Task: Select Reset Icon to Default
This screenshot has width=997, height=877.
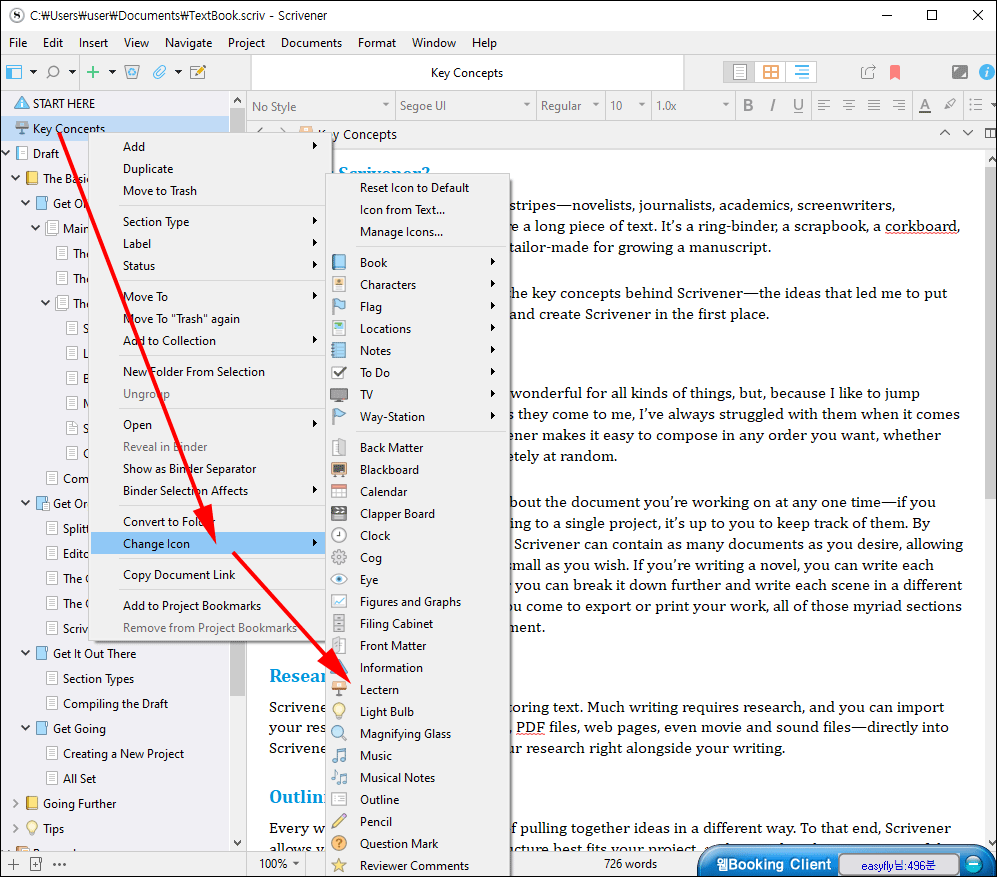Action: click(x=416, y=188)
